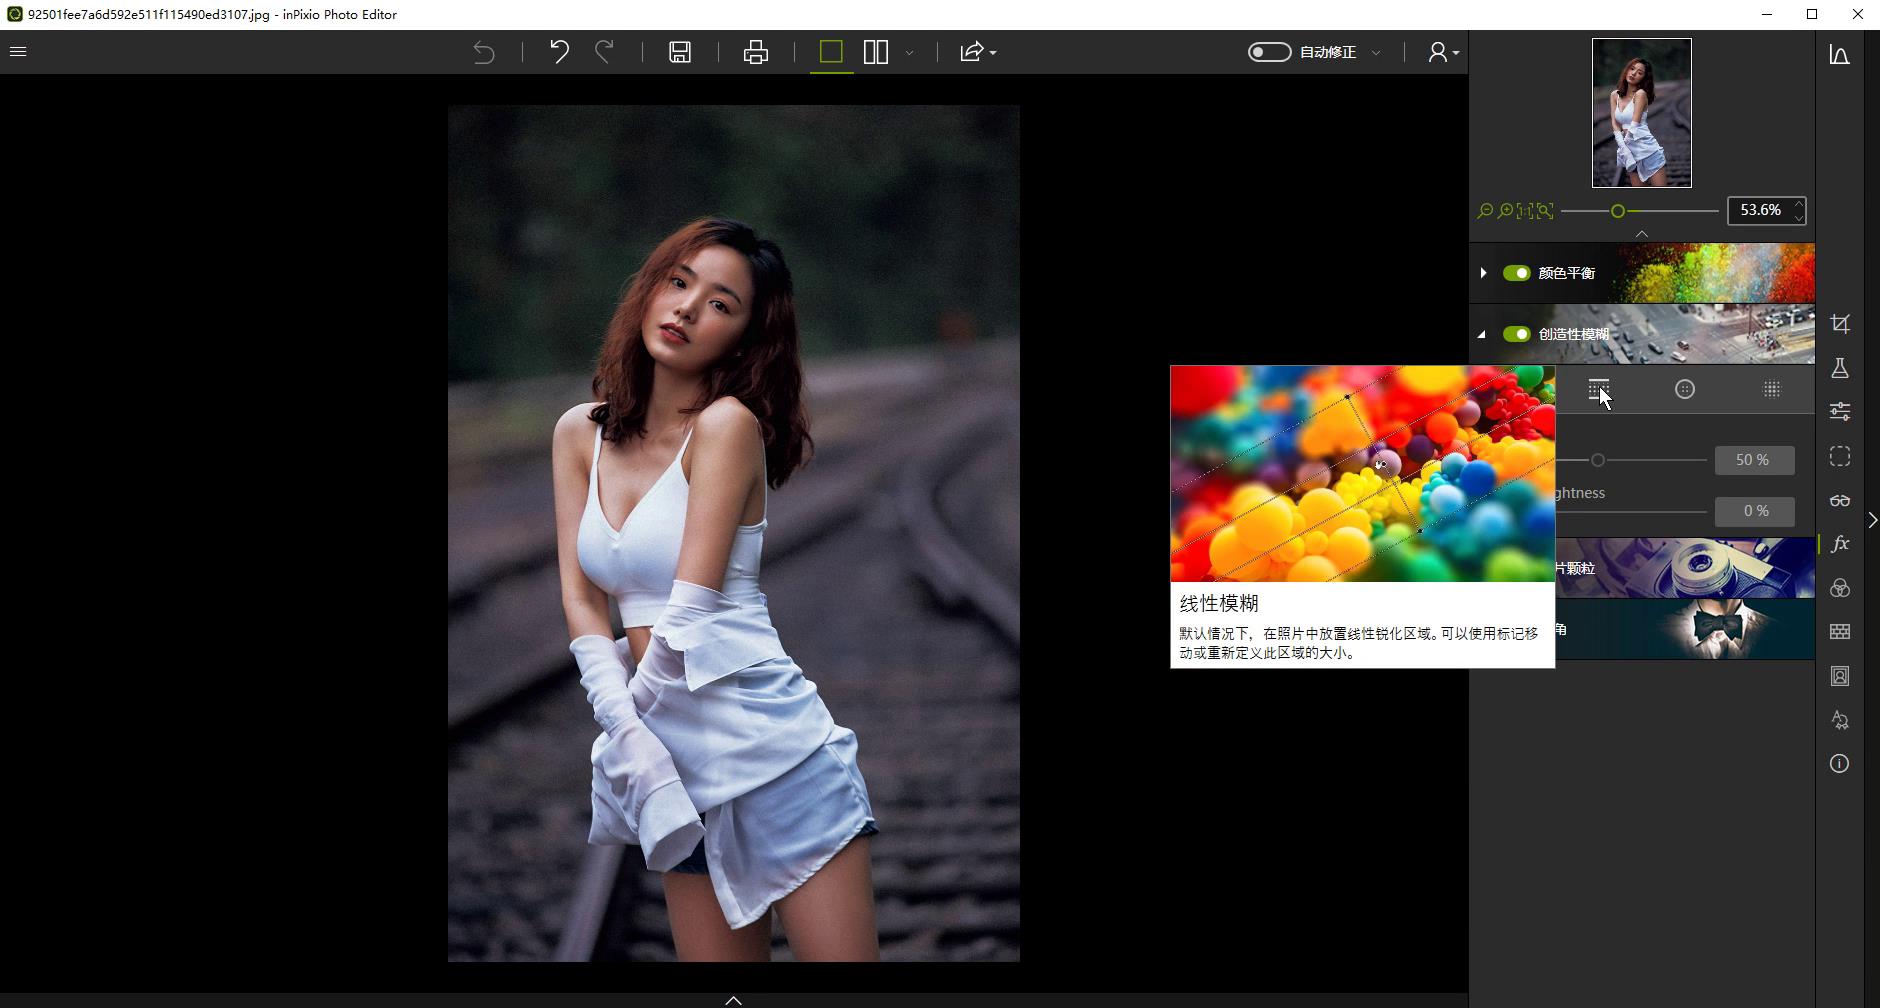Open the vignette bow-tie effect section
1880x1008 pixels.
coord(1685,629)
